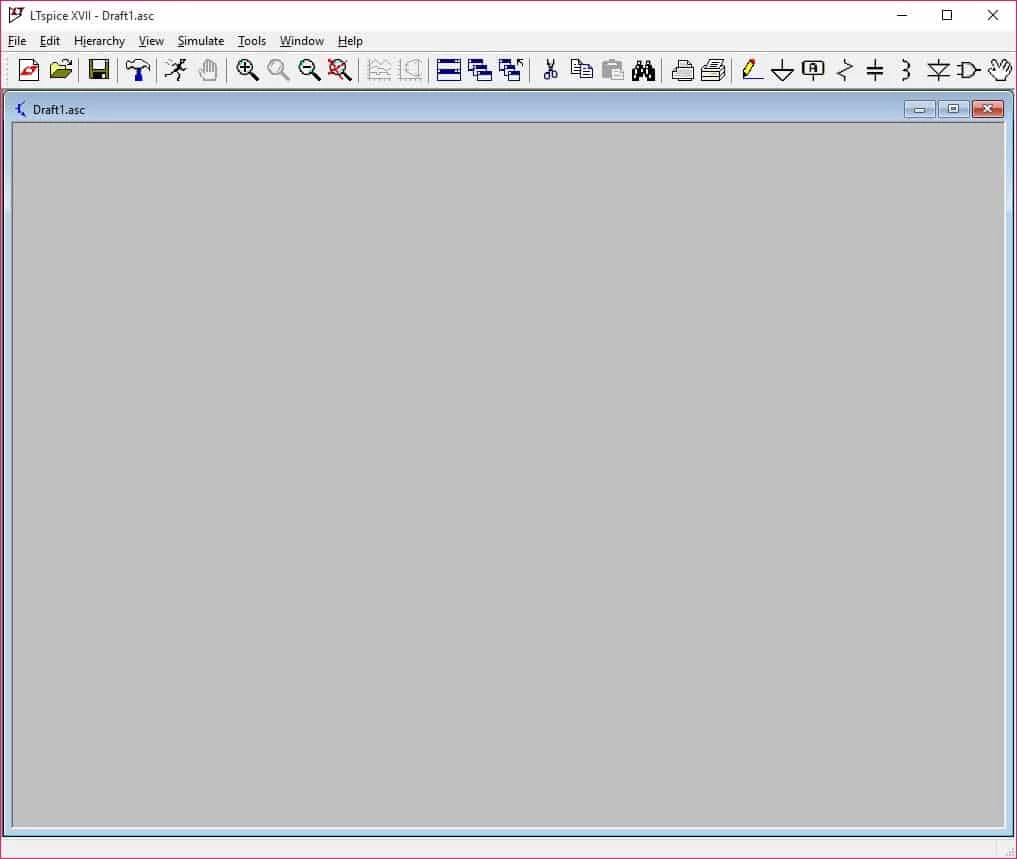Viewport: 1017px width, 859px height.
Task: Open a file with the folder icon
Action: pos(61,70)
